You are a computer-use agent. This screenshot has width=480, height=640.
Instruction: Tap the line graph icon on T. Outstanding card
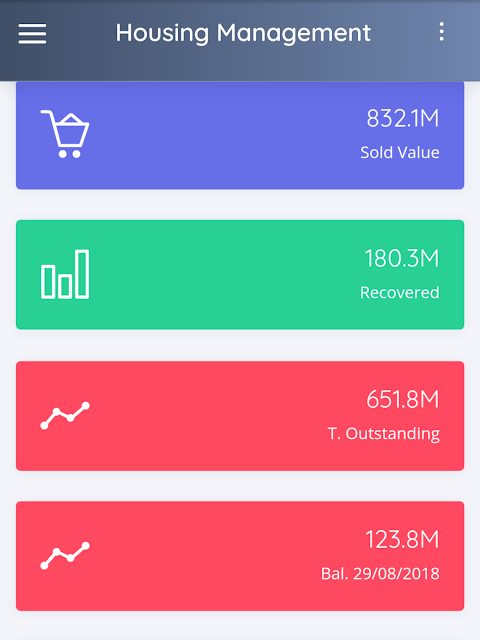(65, 416)
